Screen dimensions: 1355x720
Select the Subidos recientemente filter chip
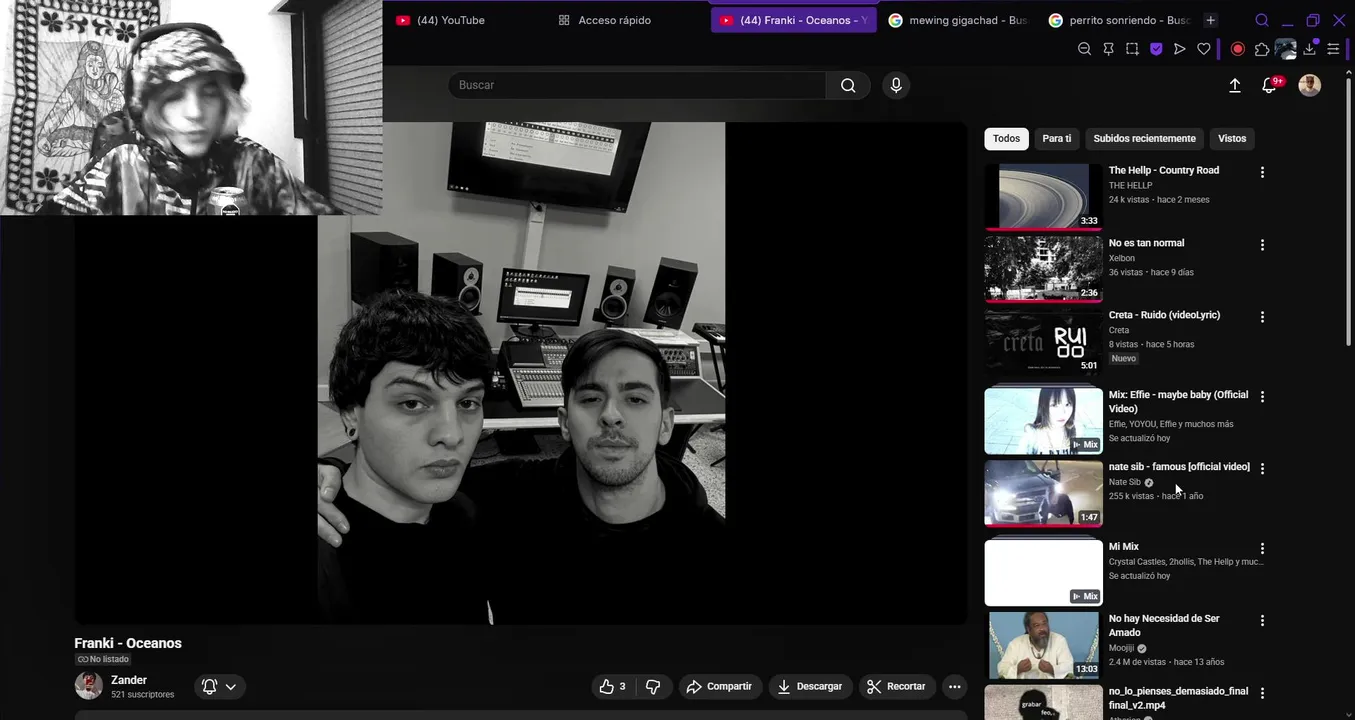click(1144, 139)
